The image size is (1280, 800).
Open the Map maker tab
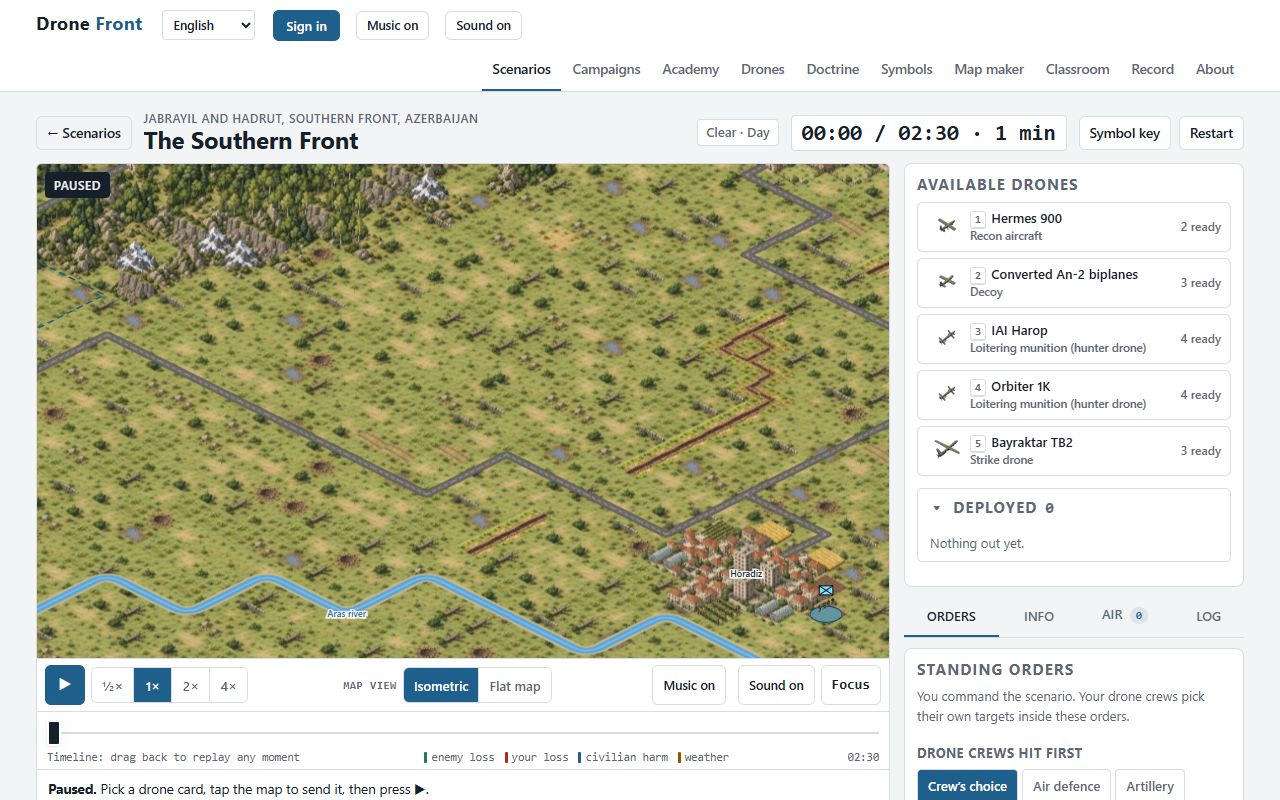click(989, 69)
